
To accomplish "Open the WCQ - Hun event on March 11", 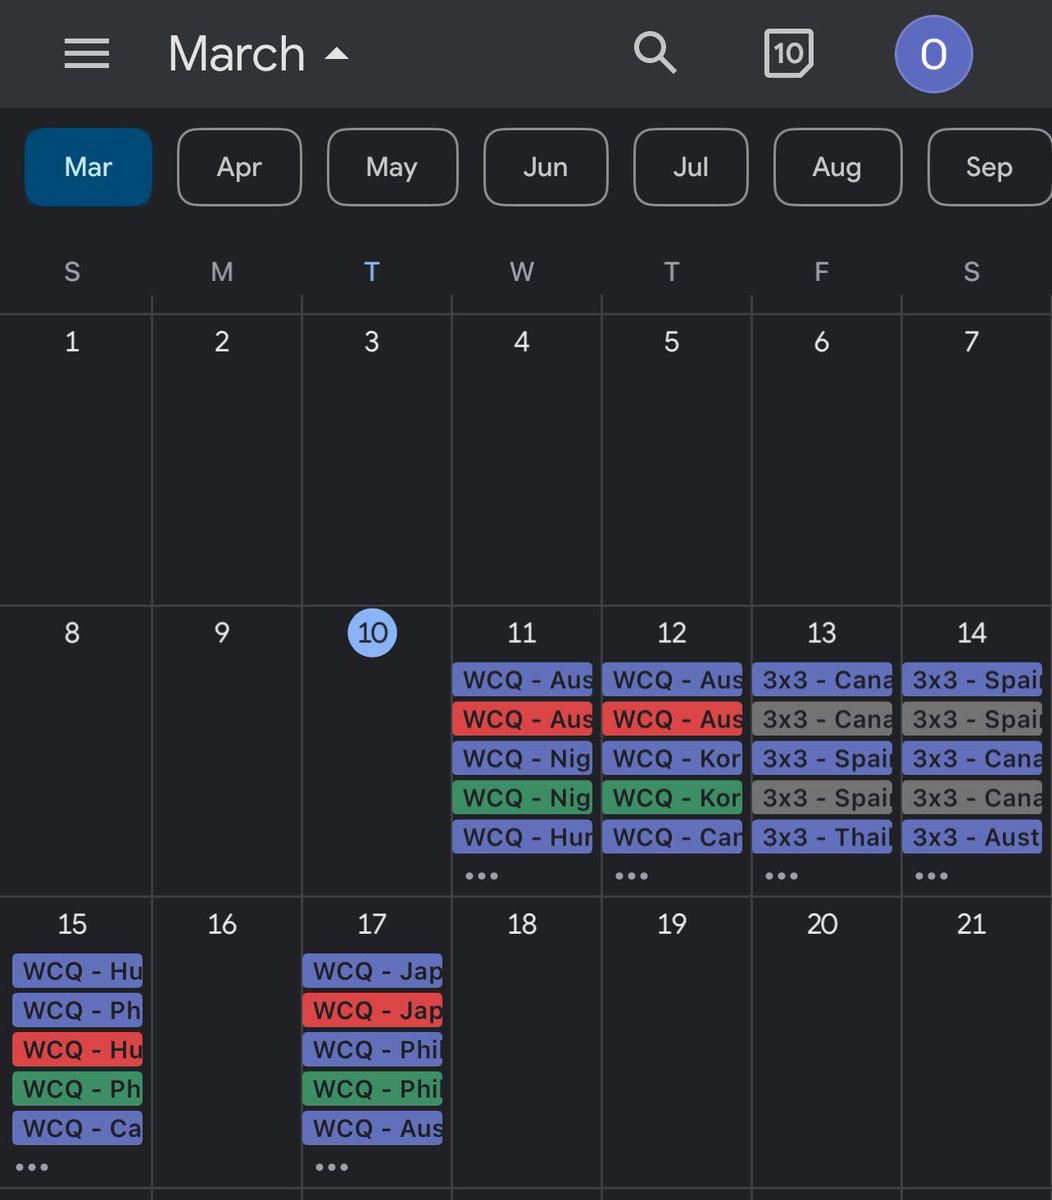I will point(522,837).
